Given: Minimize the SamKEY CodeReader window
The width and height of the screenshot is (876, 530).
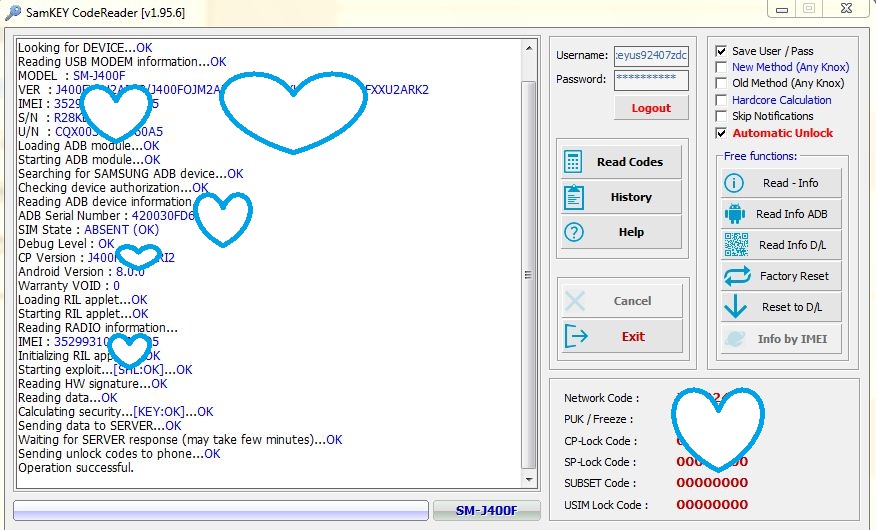Looking at the screenshot, I should [x=782, y=8].
